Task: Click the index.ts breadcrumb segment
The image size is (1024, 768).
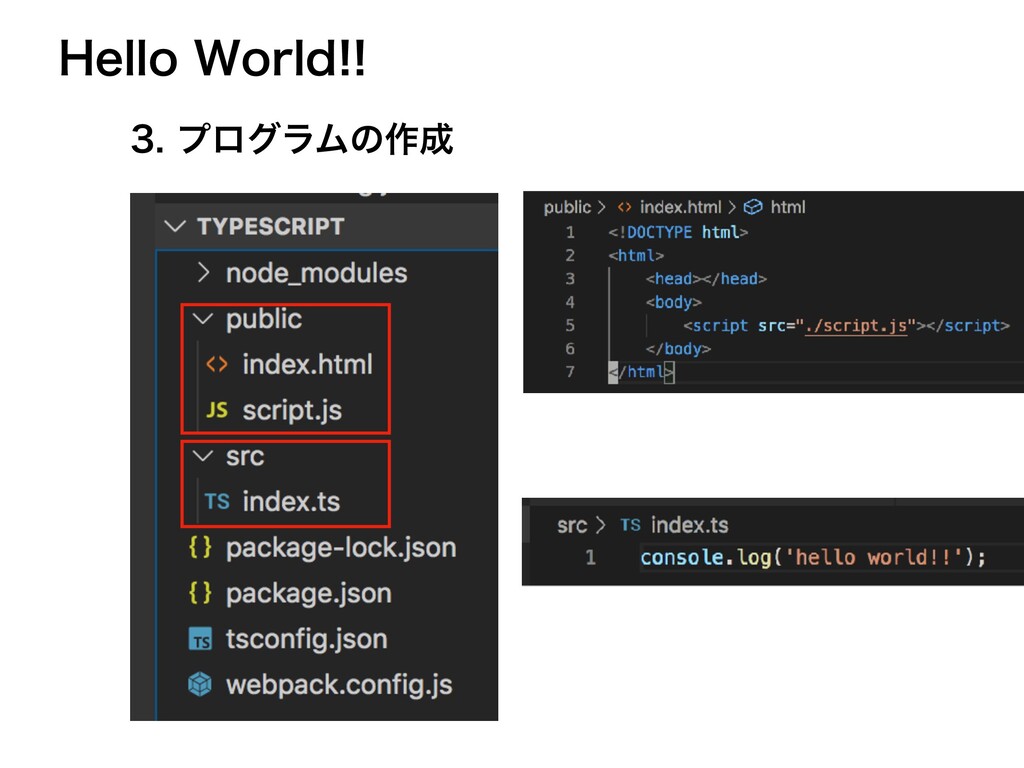Action: click(690, 525)
